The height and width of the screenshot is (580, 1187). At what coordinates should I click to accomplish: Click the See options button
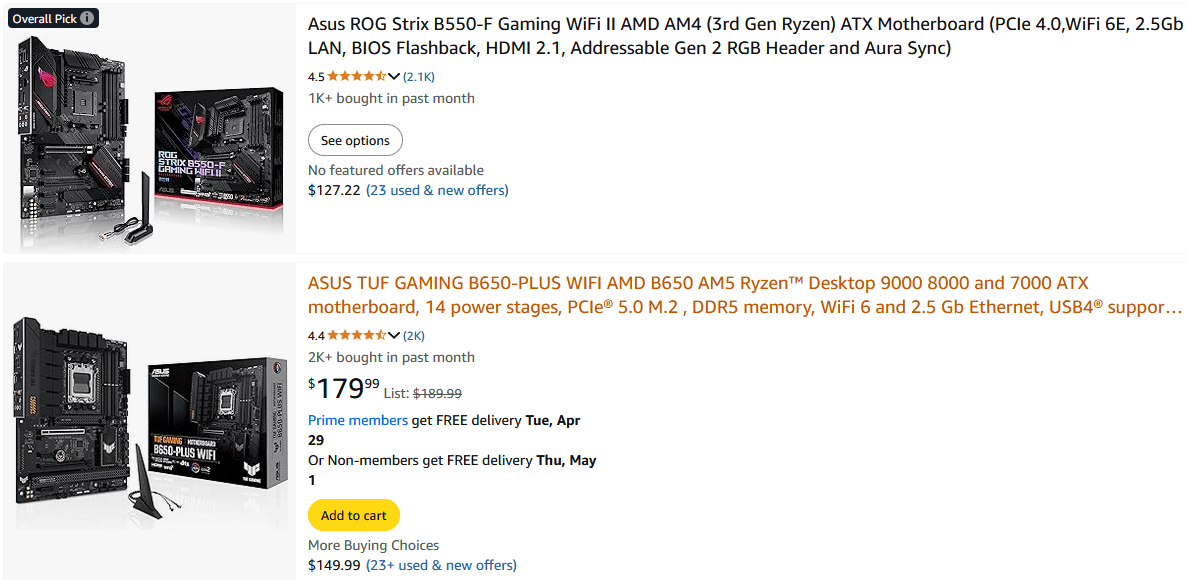355,140
